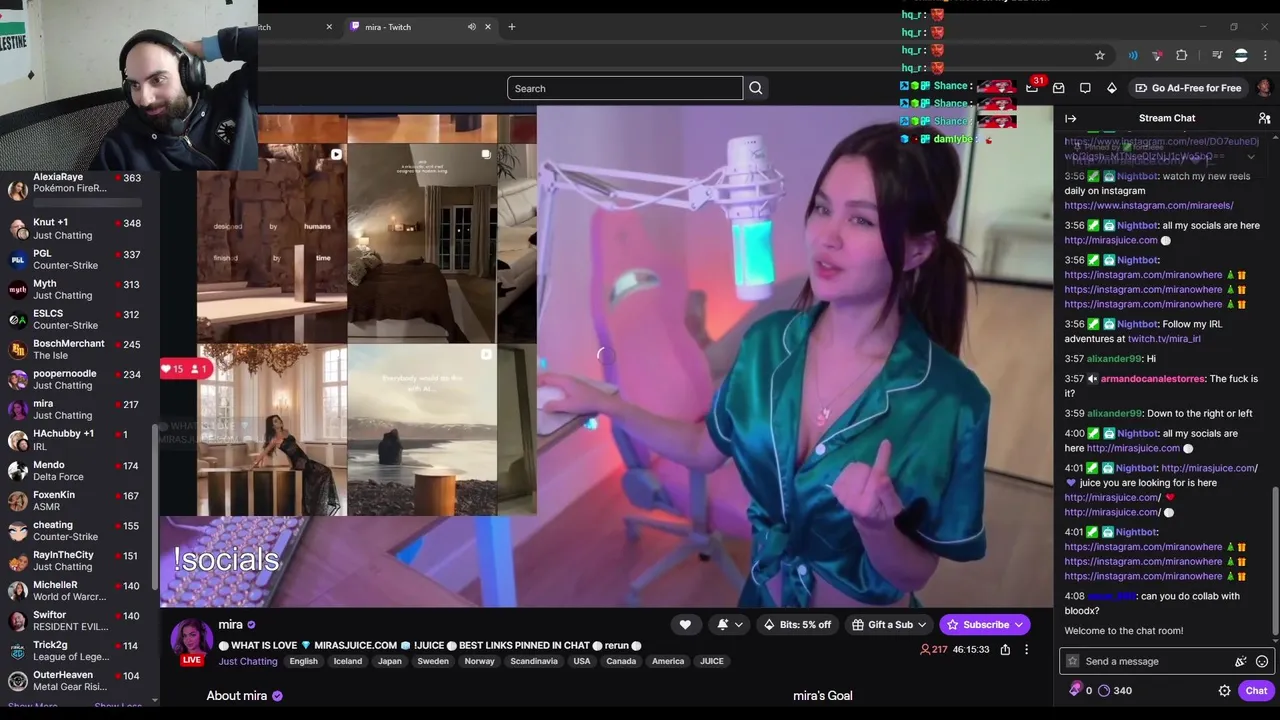Open the browser media control icon
The height and width of the screenshot is (720, 1280).
(1217, 55)
